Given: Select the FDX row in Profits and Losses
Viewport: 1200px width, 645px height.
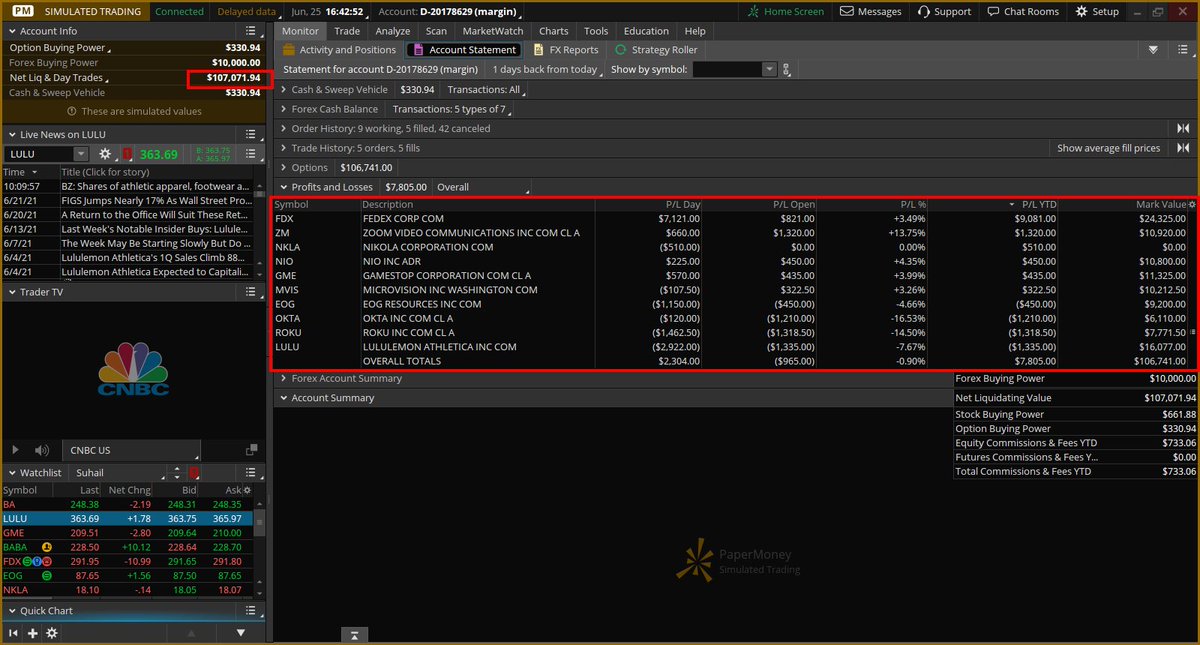Looking at the screenshot, I should [735, 218].
